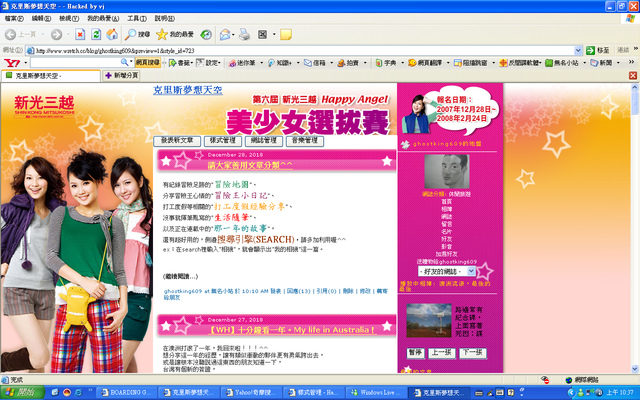The width and height of the screenshot is (640, 400).
Task: Refresh the page with green arrows icon
Action: pyautogui.click(x=96, y=35)
